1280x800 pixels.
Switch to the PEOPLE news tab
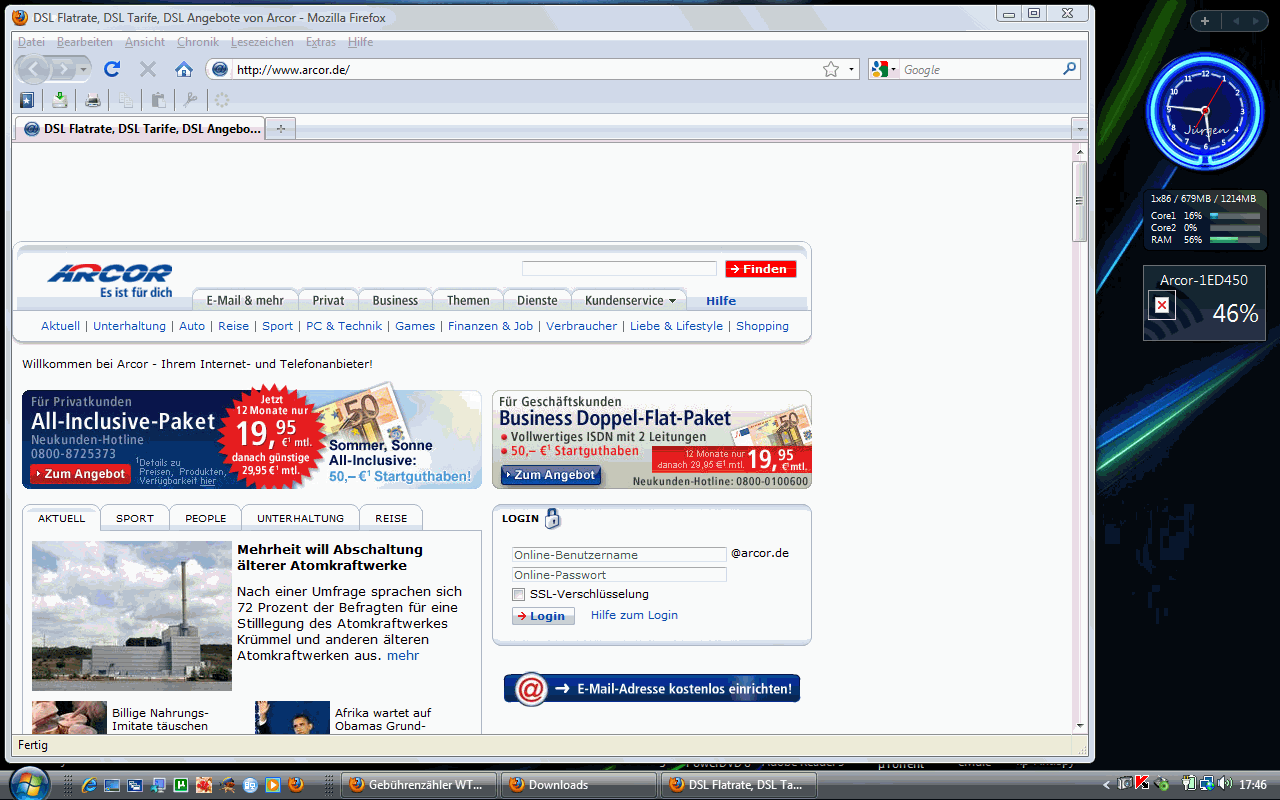(x=206, y=518)
